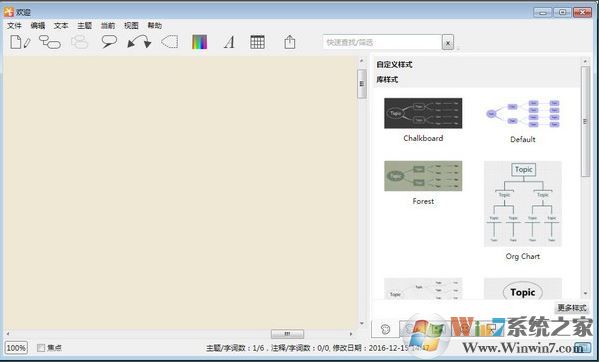The width and height of the screenshot is (600, 362).
Task: Toggle the 焦点 focus checkbox
Action: point(41,348)
